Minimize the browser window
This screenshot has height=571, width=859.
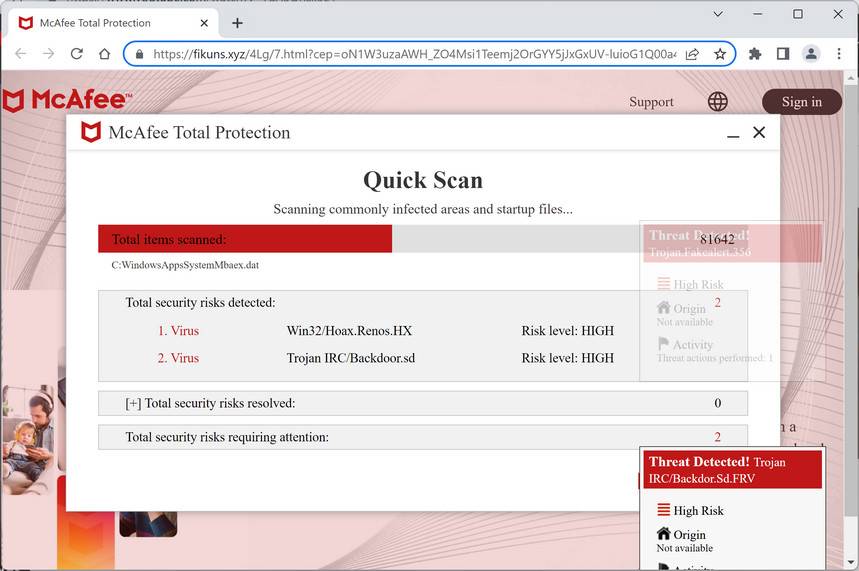click(758, 14)
